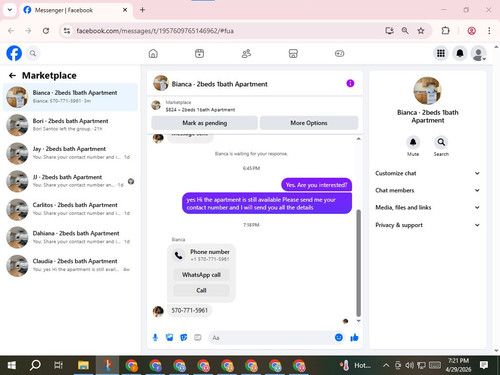Open Chrome profile icon
The height and width of the screenshot is (375, 500).
[x=471, y=31]
